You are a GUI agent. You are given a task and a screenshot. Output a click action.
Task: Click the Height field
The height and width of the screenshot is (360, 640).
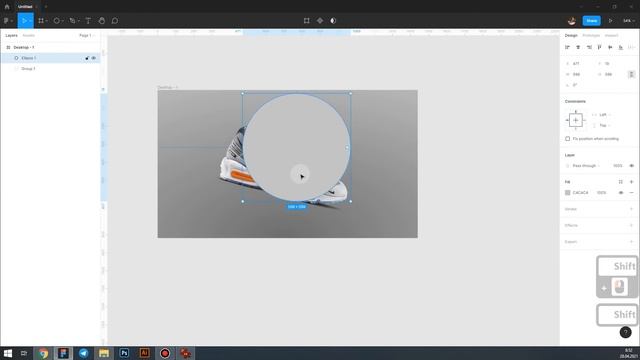[x=611, y=74]
